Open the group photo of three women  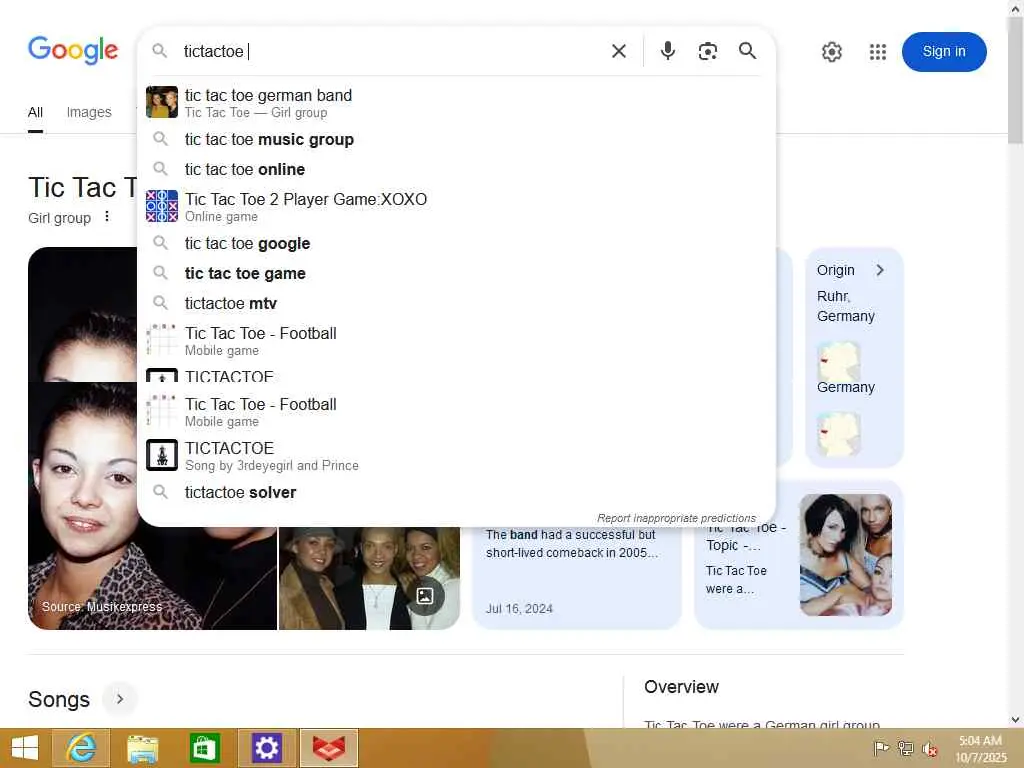pyautogui.click(x=370, y=578)
